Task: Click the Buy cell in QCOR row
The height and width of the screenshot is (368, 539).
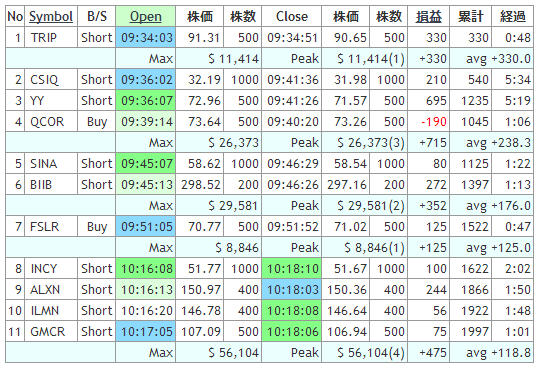Action: click(x=97, y=122)
